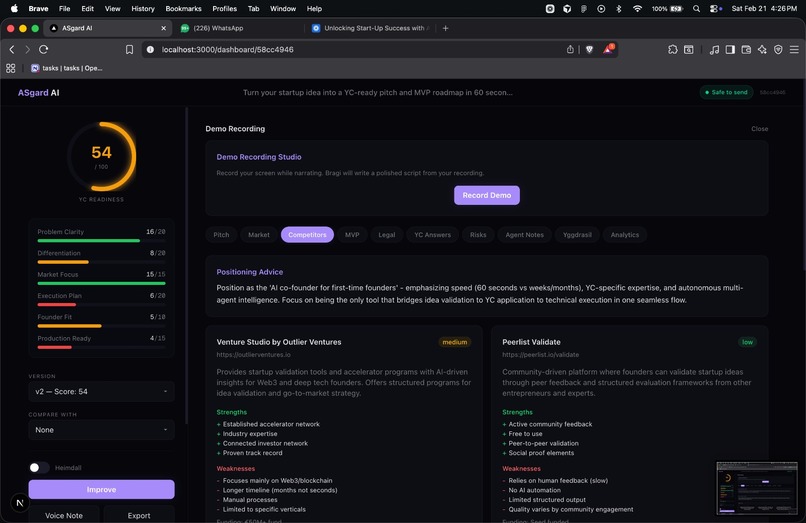Image resolution: width=806 pixels, height=523 pixels.
Task: Open the site info icon in the address bar
Action: pos(150,49)
